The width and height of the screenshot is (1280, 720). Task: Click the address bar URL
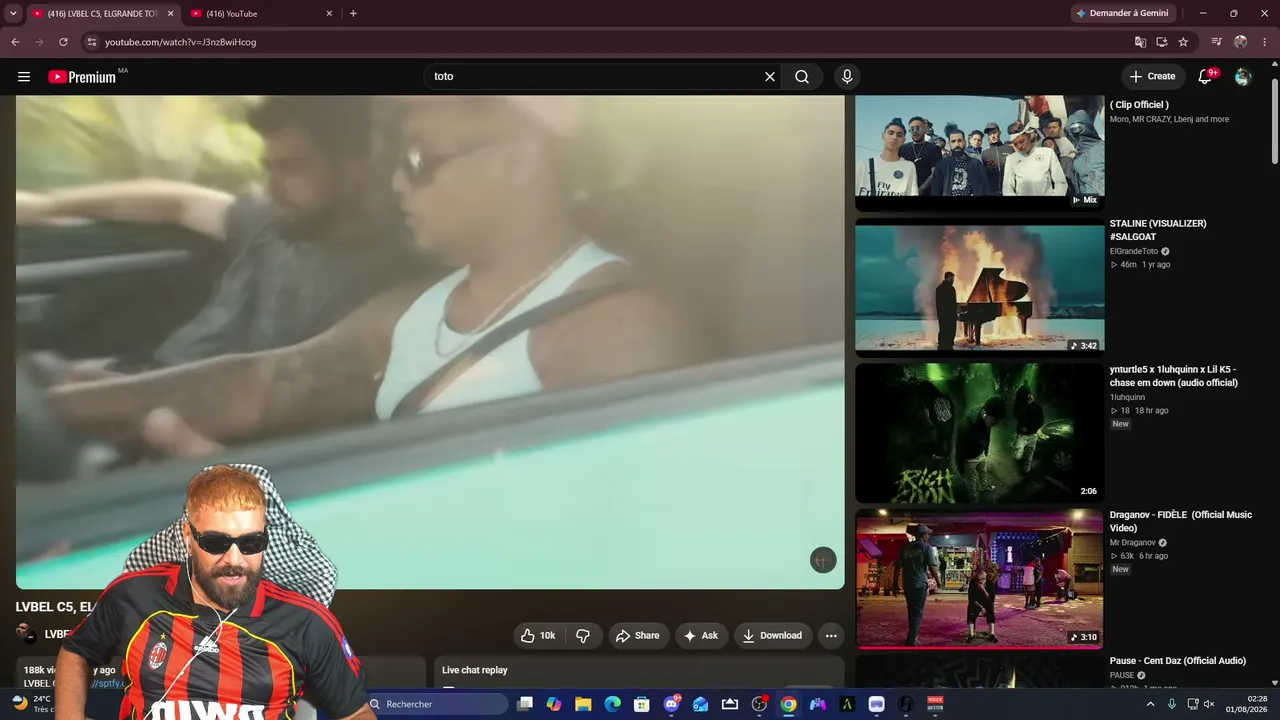[181, 42]
